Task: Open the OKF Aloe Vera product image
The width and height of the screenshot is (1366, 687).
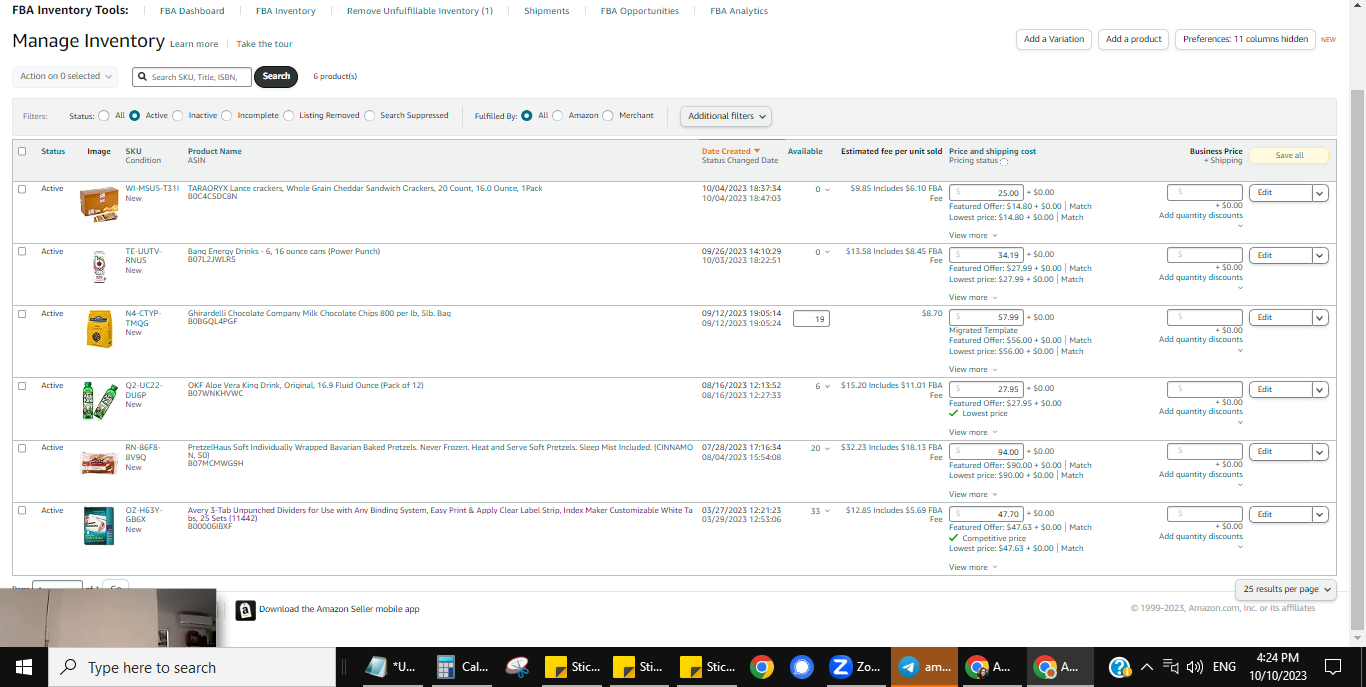Action: click(x=99, y=400)
